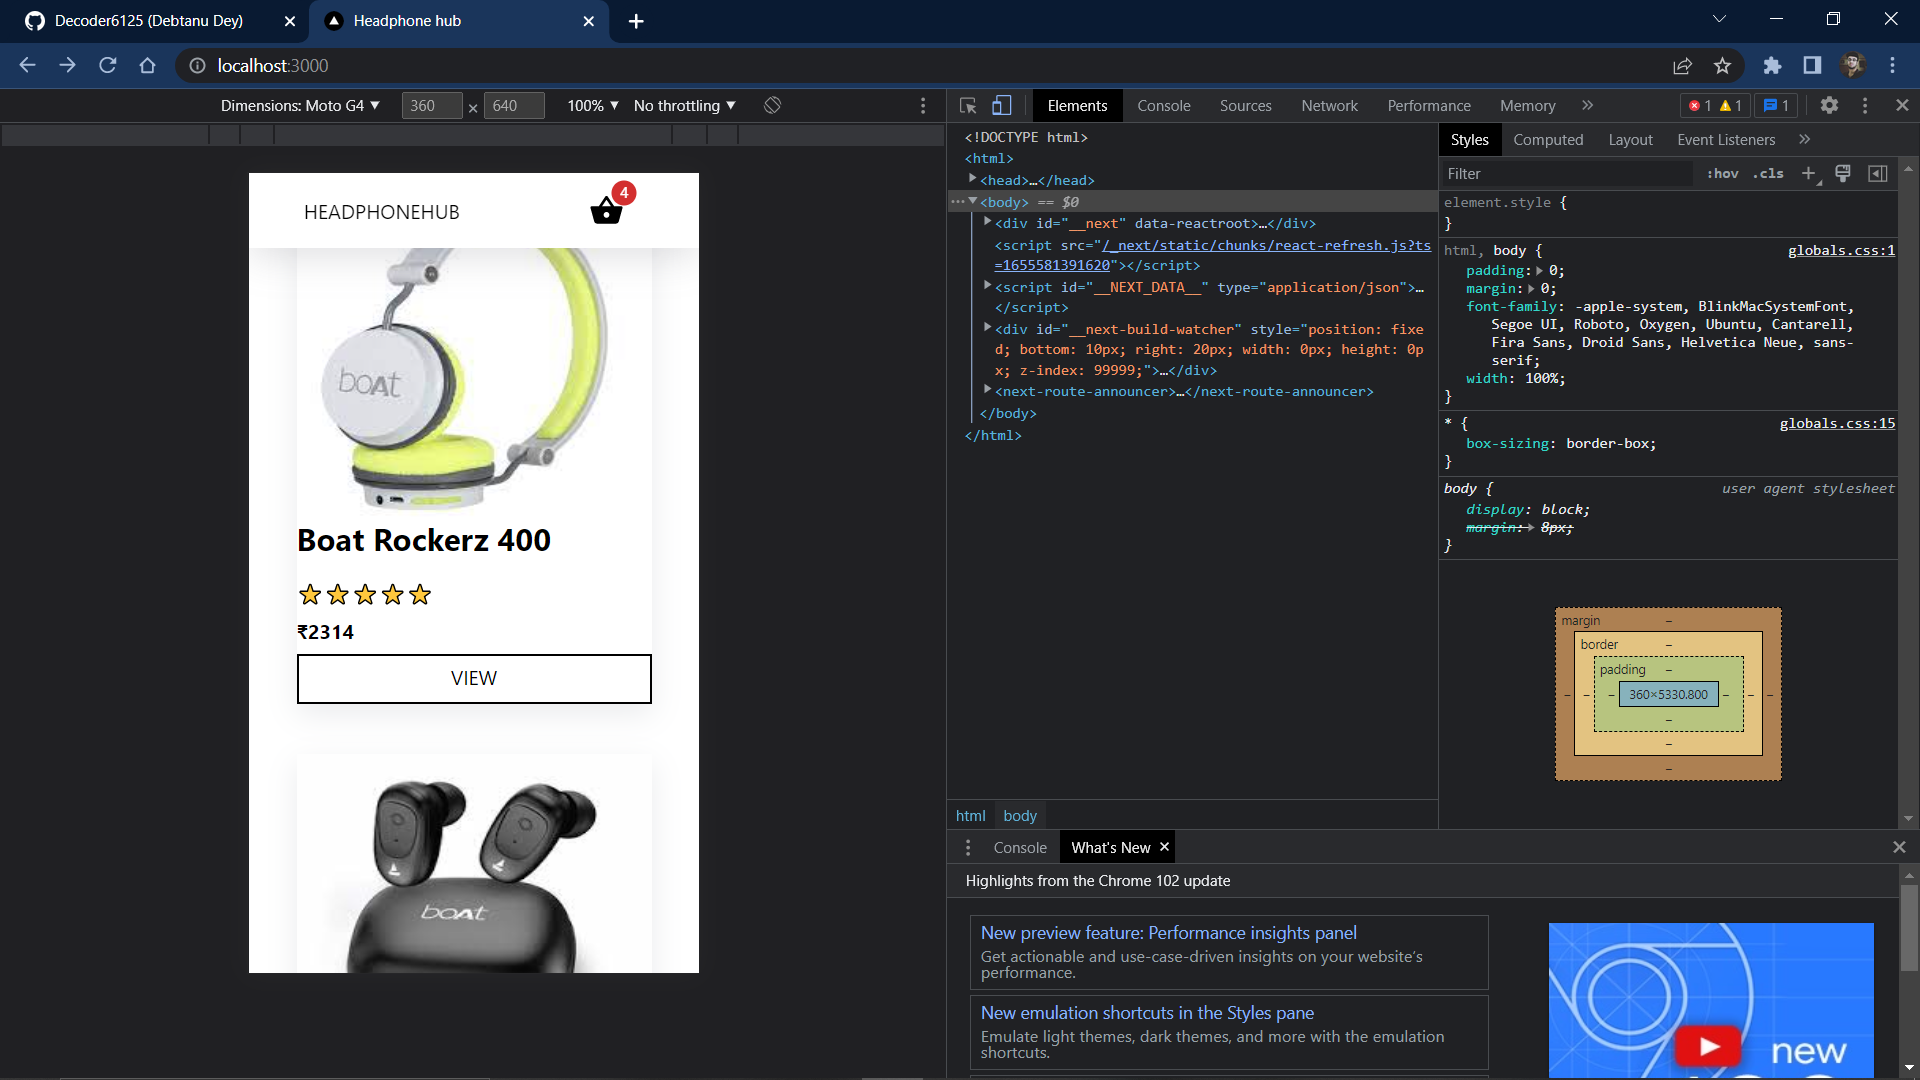This screenshot has height=1080, width=1920.
Task: Open Chrome extensions puzzle icon
Action: click(x=1772, y=66)
